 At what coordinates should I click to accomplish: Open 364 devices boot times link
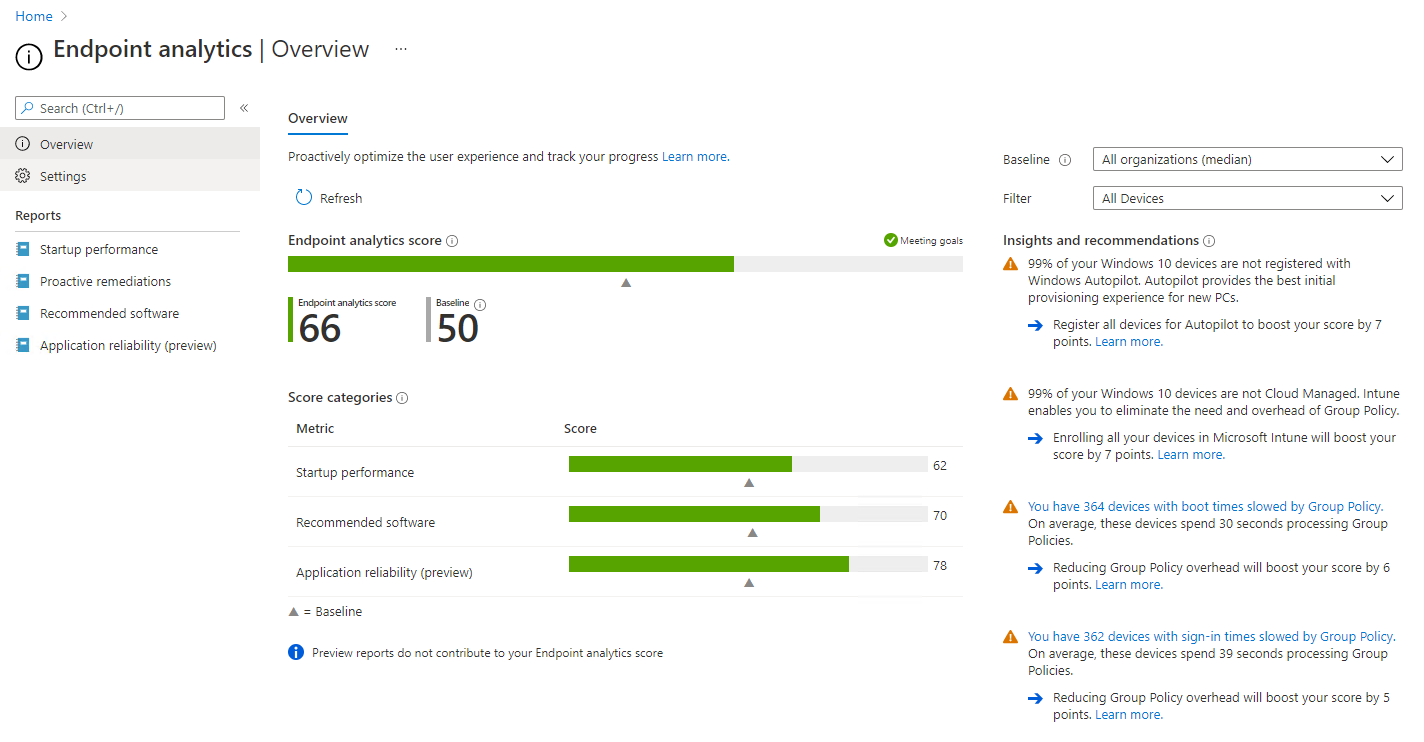click(x=1204, y=507)
